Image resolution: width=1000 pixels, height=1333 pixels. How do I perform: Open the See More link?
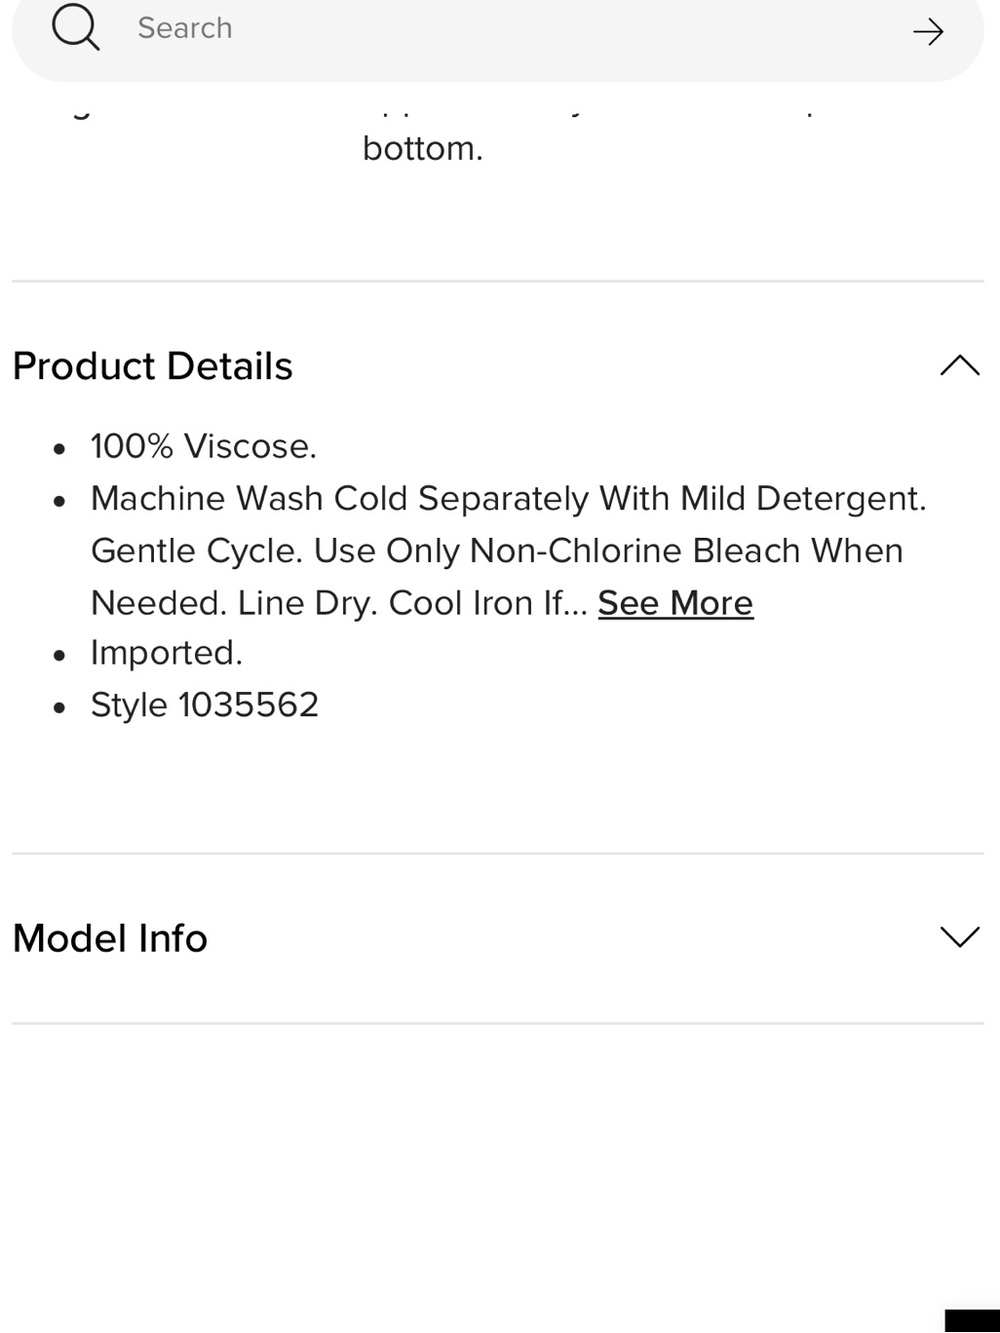(675, 603)
